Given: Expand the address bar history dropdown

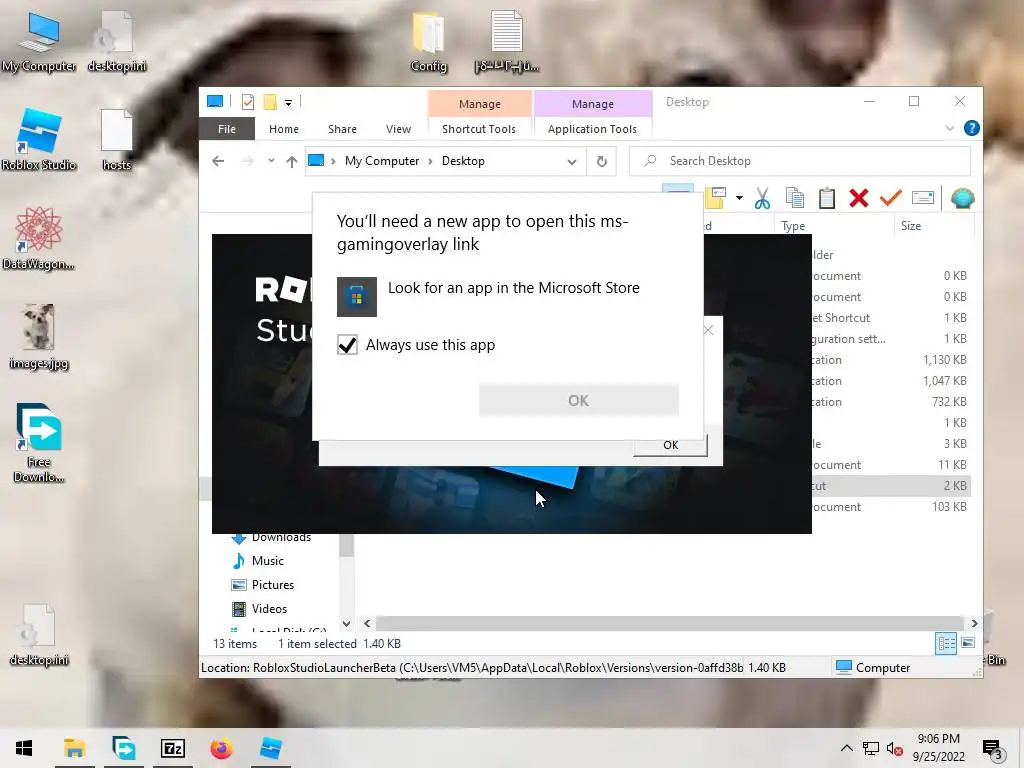Looking at the screenshot, I should 571,161.
